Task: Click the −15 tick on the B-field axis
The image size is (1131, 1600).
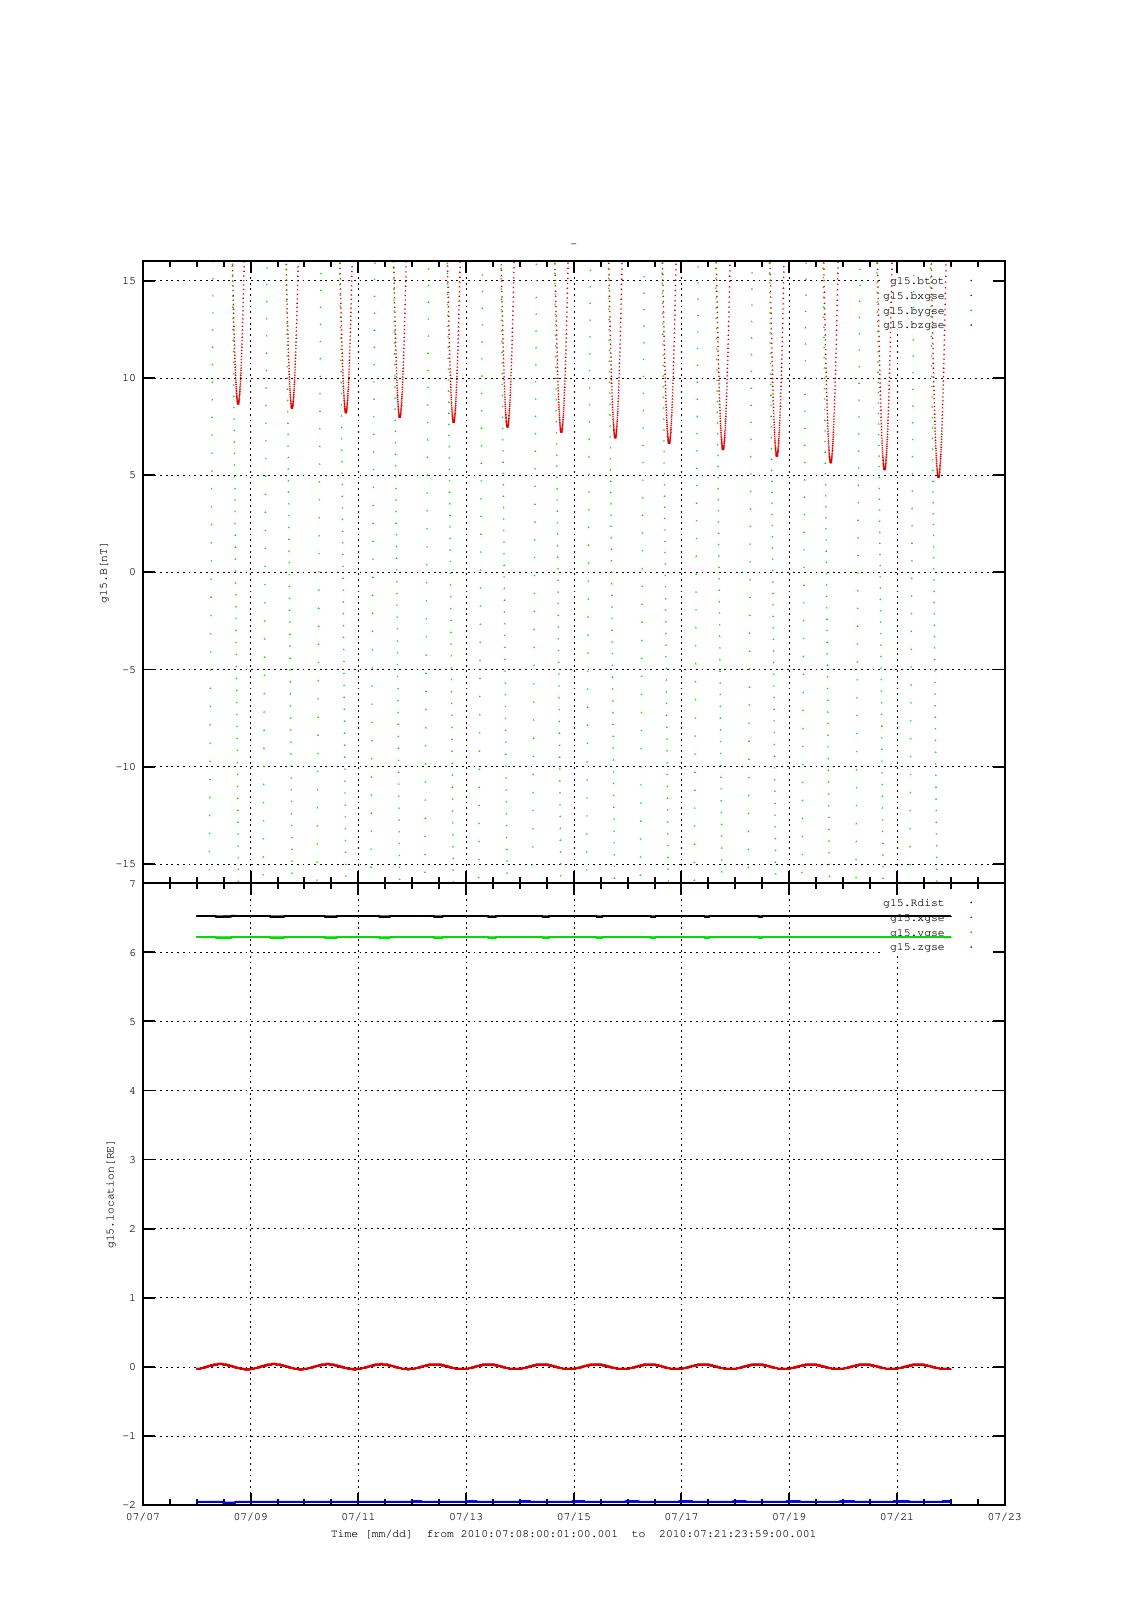Action: 126,864
